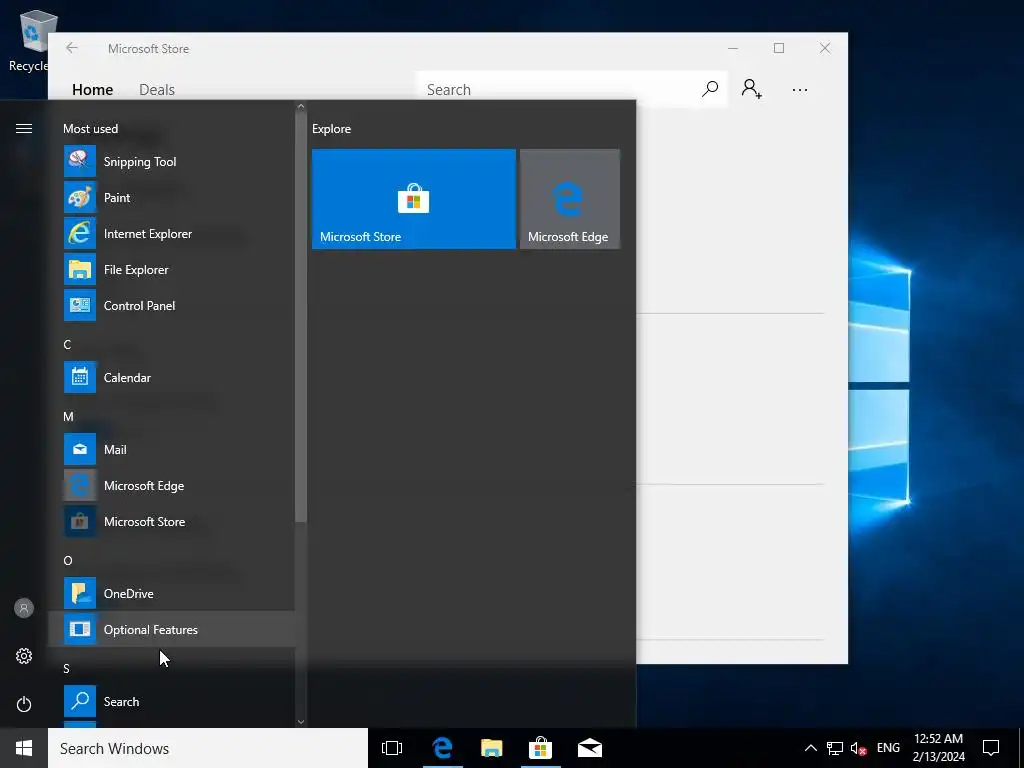Click the Windows Start button
1024x768 pixels.
tap(24, 748)
